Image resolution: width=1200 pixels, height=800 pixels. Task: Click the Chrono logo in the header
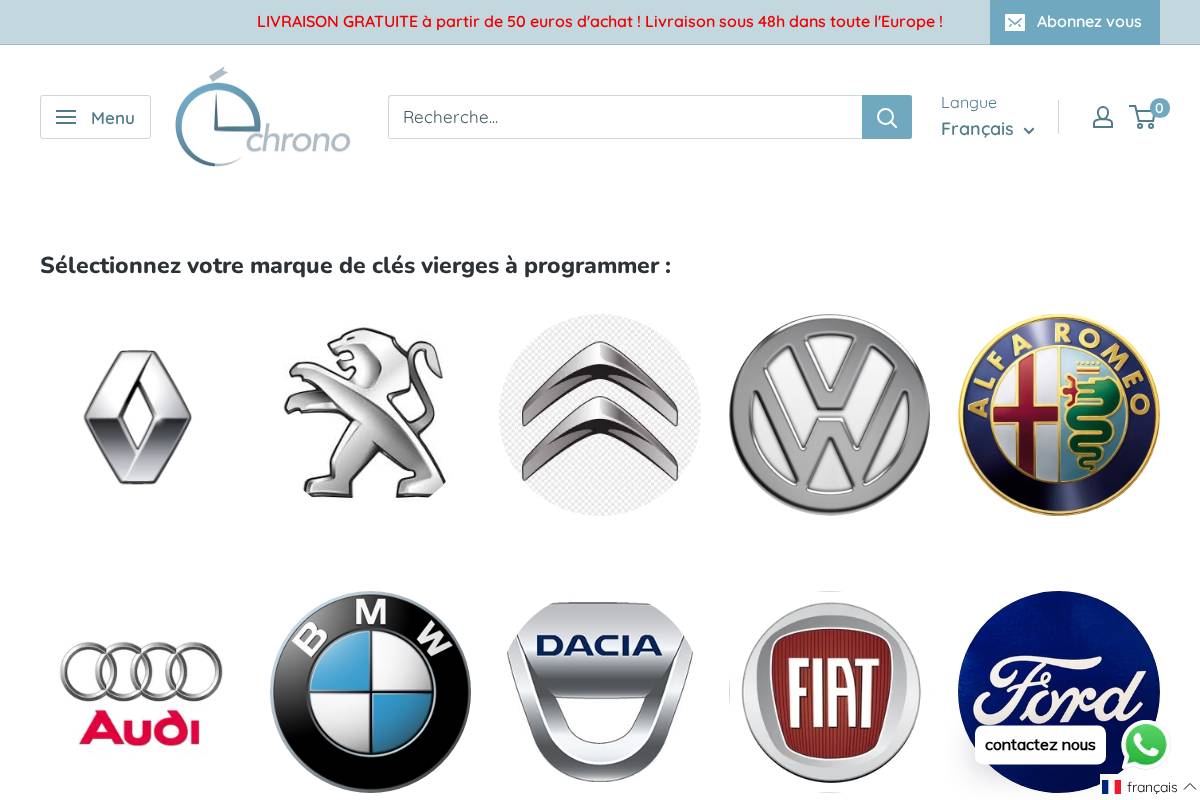pyautogui.click(x=263, y=117)
